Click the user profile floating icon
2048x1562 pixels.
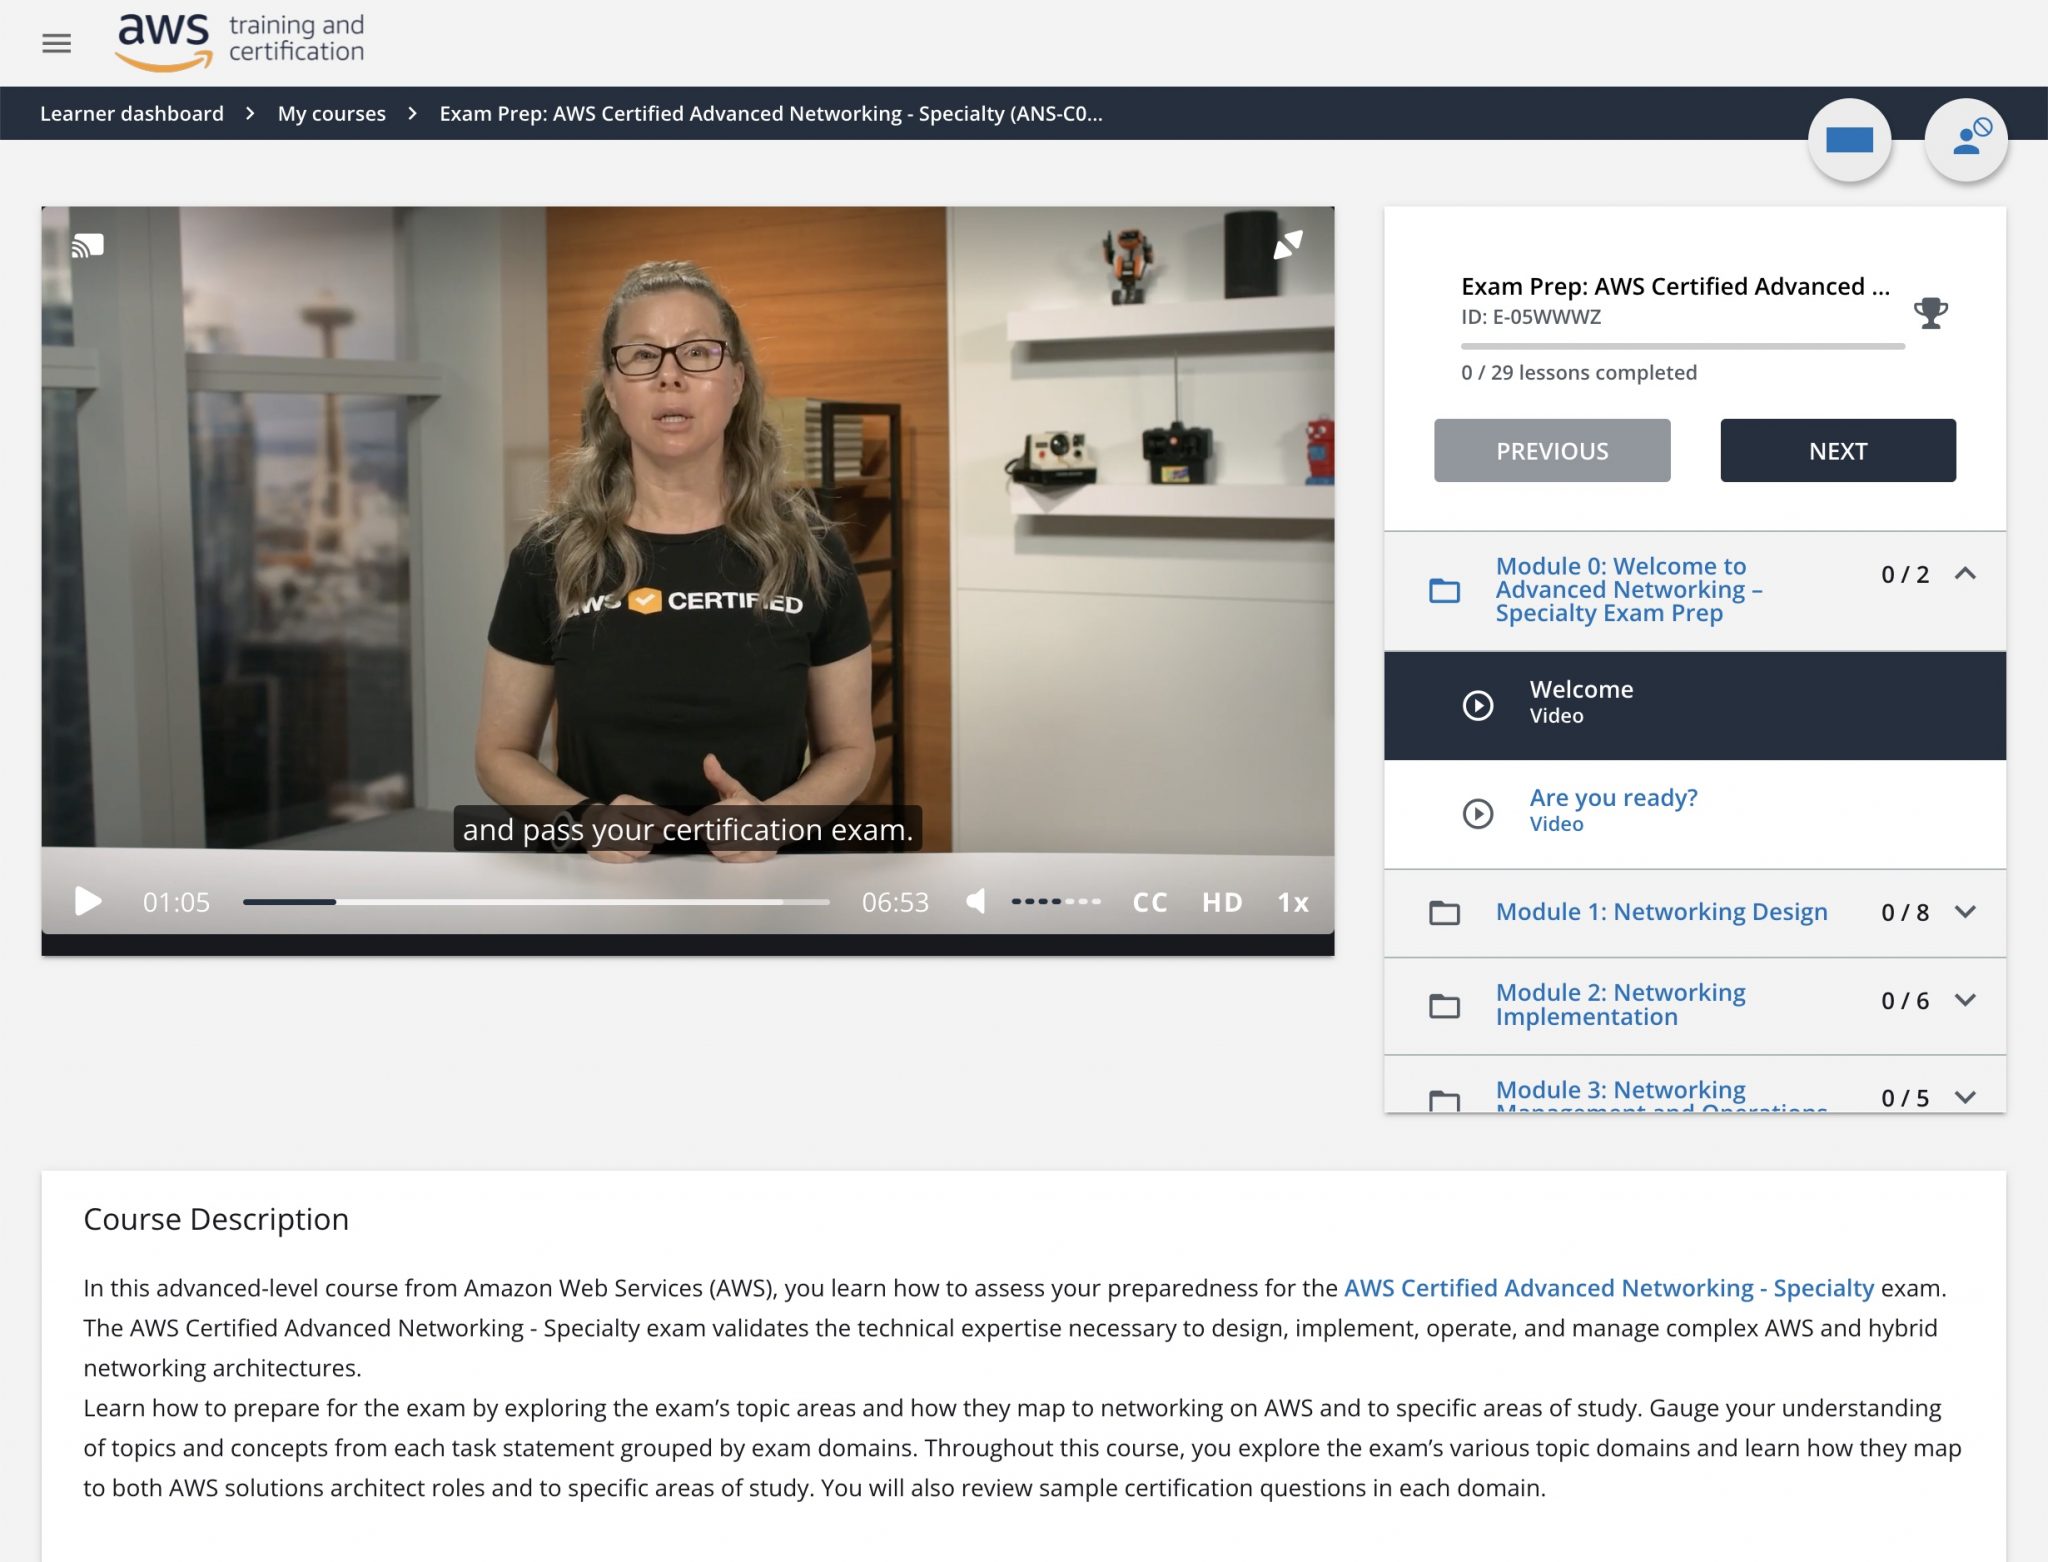(1966, 140)
